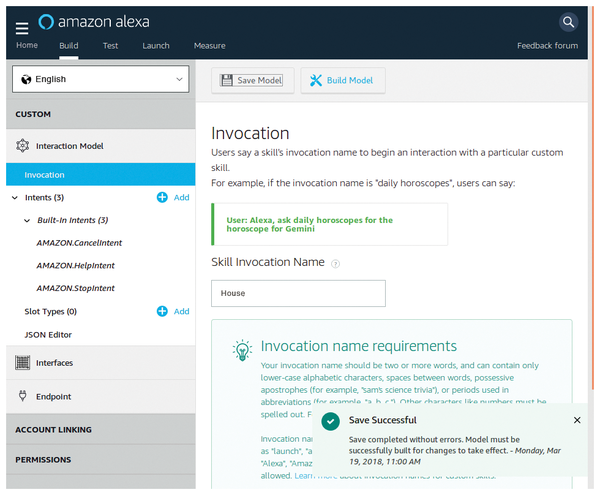Select Interaction Model menu item
The height and width of the screenshot is (495, 600).
point(101,146)
